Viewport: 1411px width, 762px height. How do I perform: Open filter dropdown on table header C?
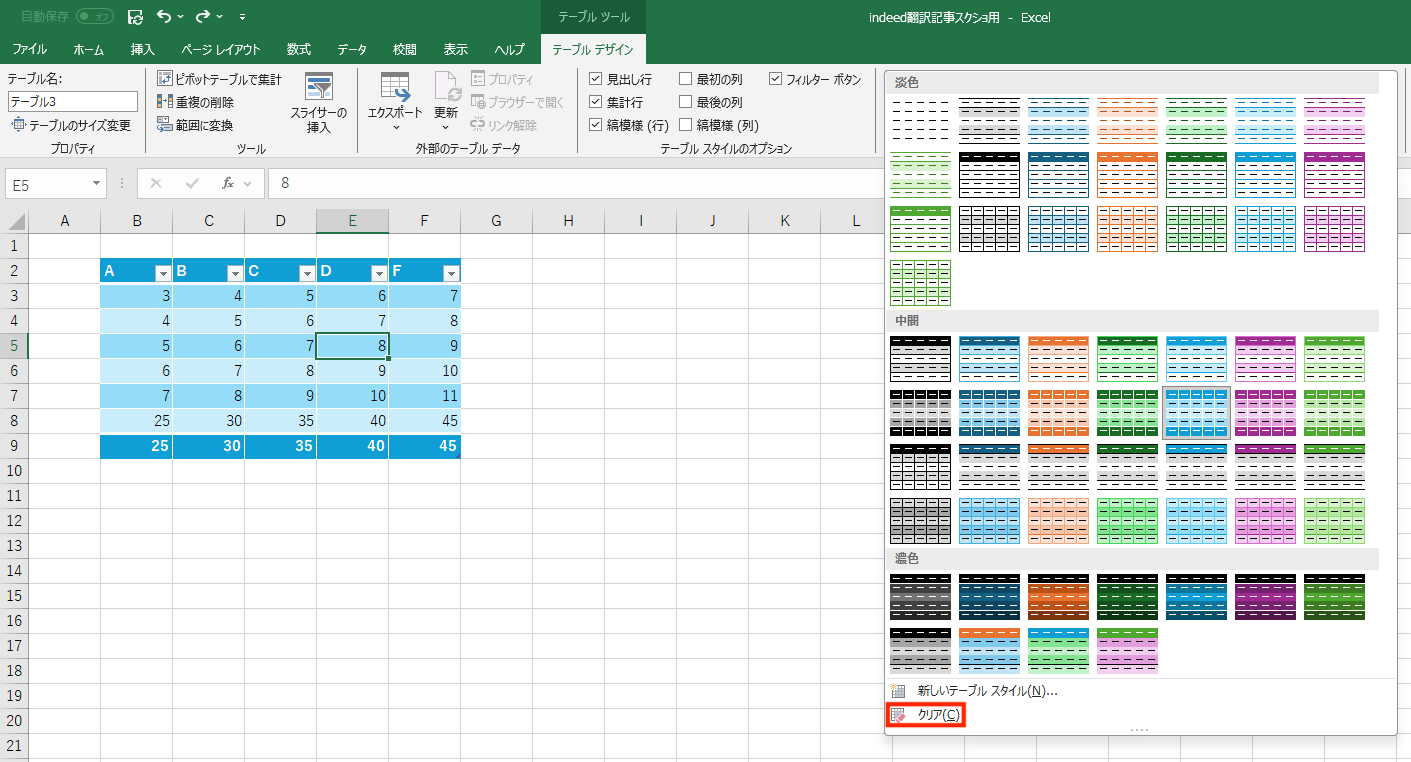pyautogui.click(x=307, y=274)
